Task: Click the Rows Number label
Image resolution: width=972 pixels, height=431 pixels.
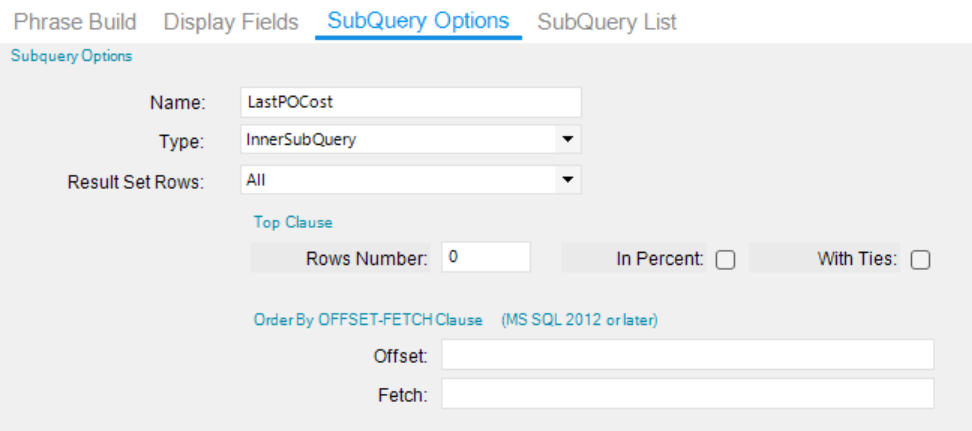Action: [367, 259]
